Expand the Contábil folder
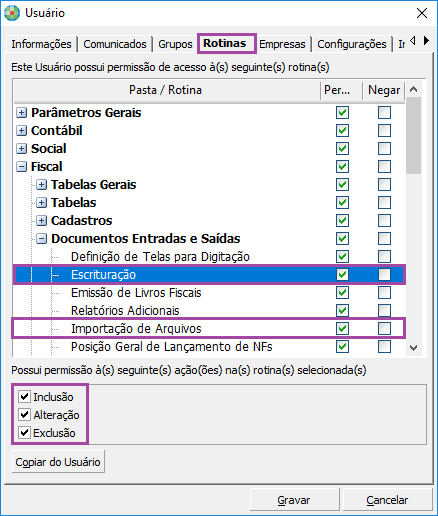 click(x=21, y=131)
